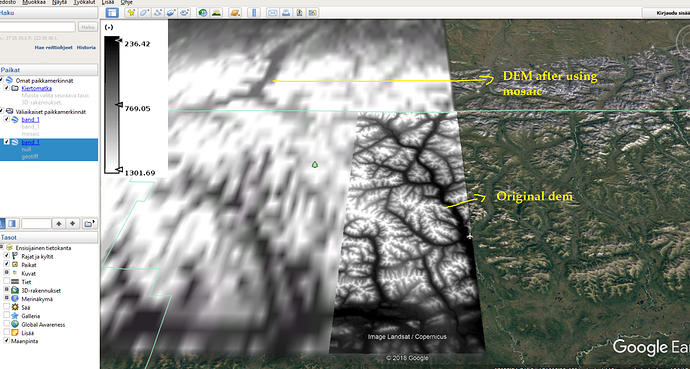Select the add polygon tool
This screenshot has height=369, width=690.
pyautogui.click(x=144, y=13)
